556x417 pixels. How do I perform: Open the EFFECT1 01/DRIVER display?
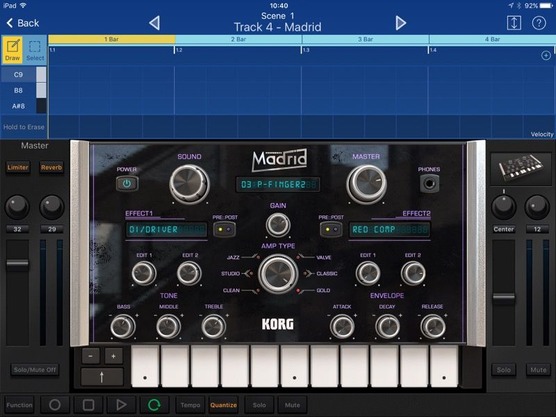(x=166, y=229)
